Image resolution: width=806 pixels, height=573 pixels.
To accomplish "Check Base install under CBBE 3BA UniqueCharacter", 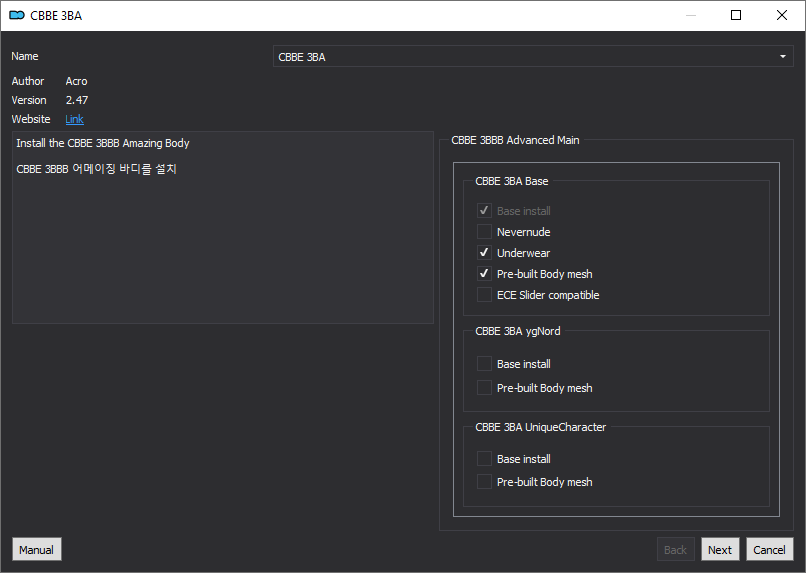I will tap(484, 458).
